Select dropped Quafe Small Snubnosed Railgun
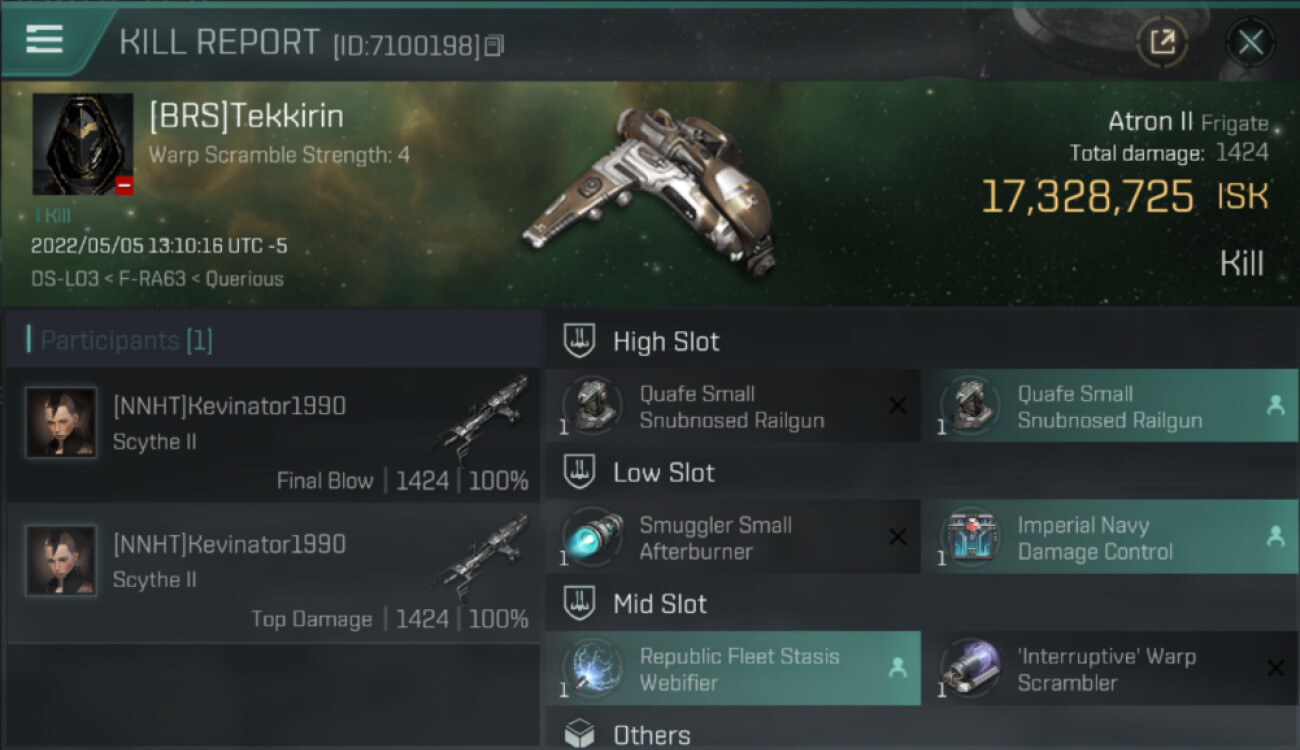This screenshot has width=1300, height=750. click(x=1110, y=406)
